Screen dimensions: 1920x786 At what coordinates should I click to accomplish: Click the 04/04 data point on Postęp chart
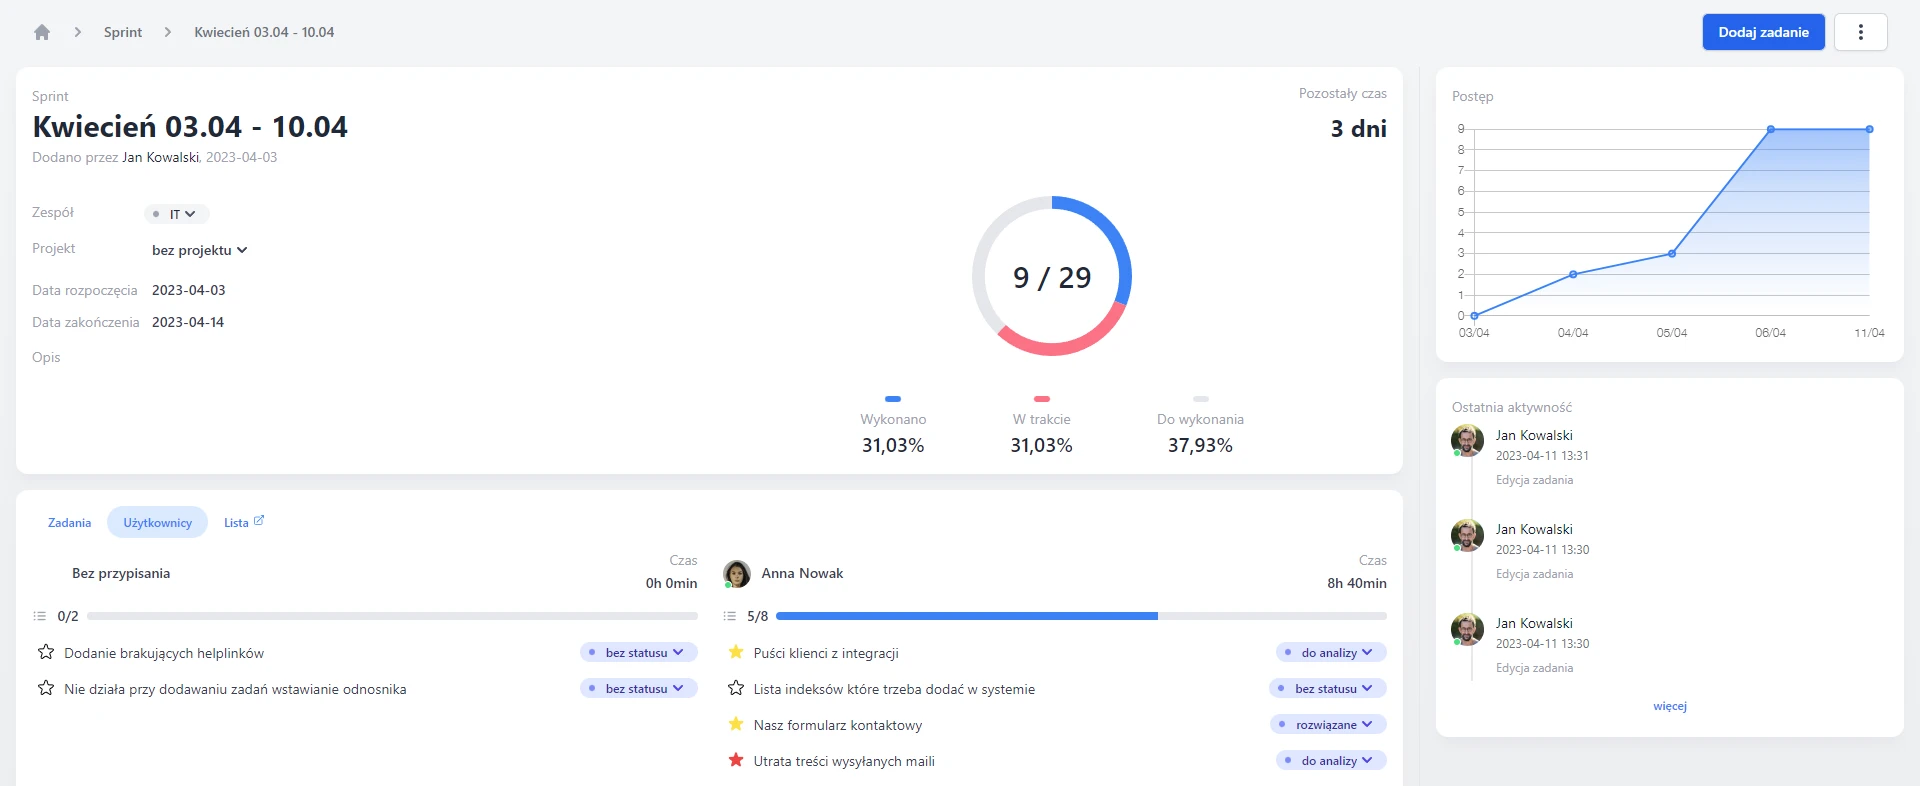[1573, 274]
